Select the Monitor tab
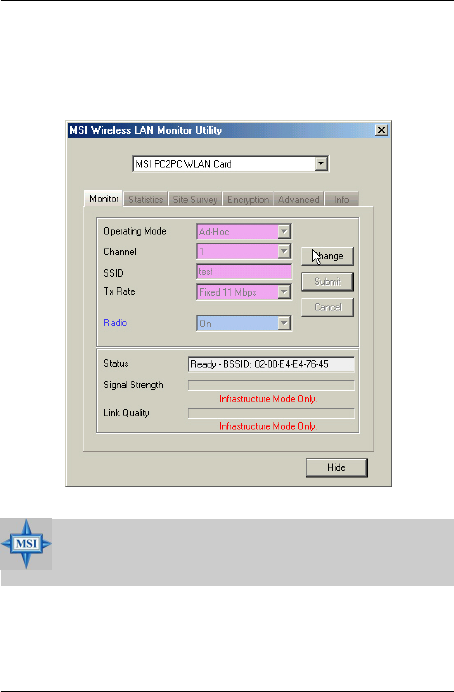The width and height of the screenshot is (454, 692). (x=103, y=199)
